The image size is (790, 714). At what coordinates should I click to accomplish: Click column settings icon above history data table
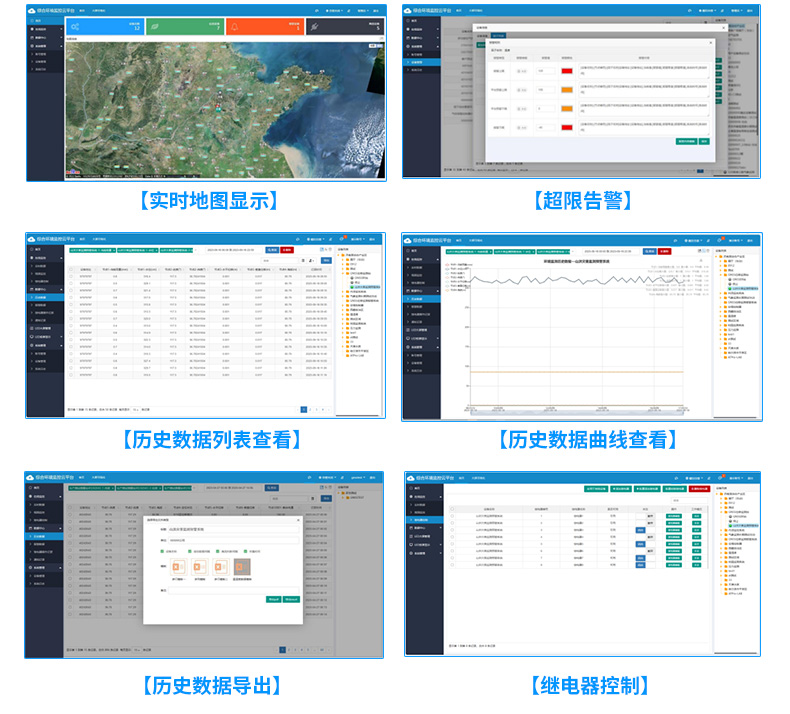point(313,259)
